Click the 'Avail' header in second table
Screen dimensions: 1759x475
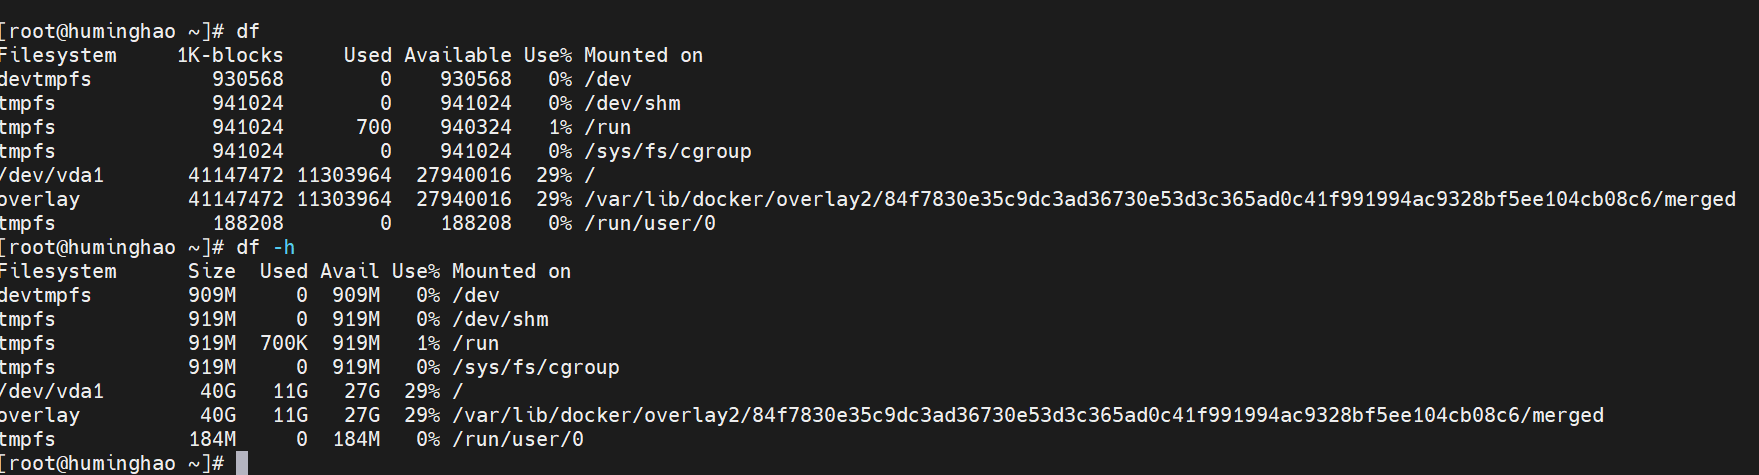click(x=350, y=271)
